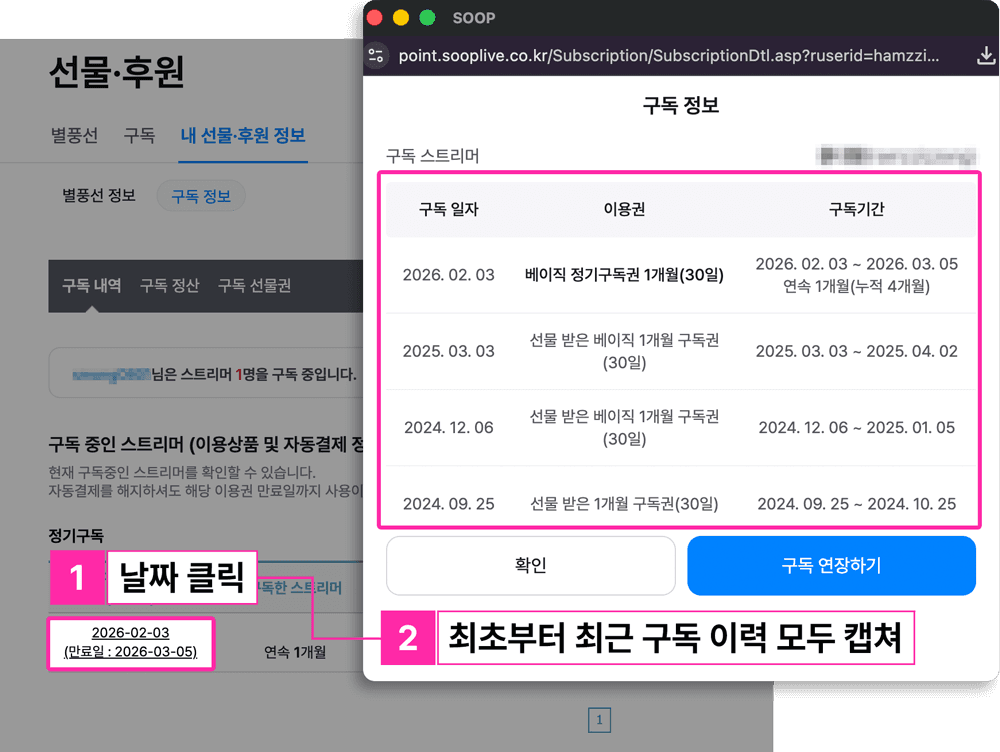1000x752 pixels.
Task: Open the 구독 내역 section tab
Action: point(92,286)
